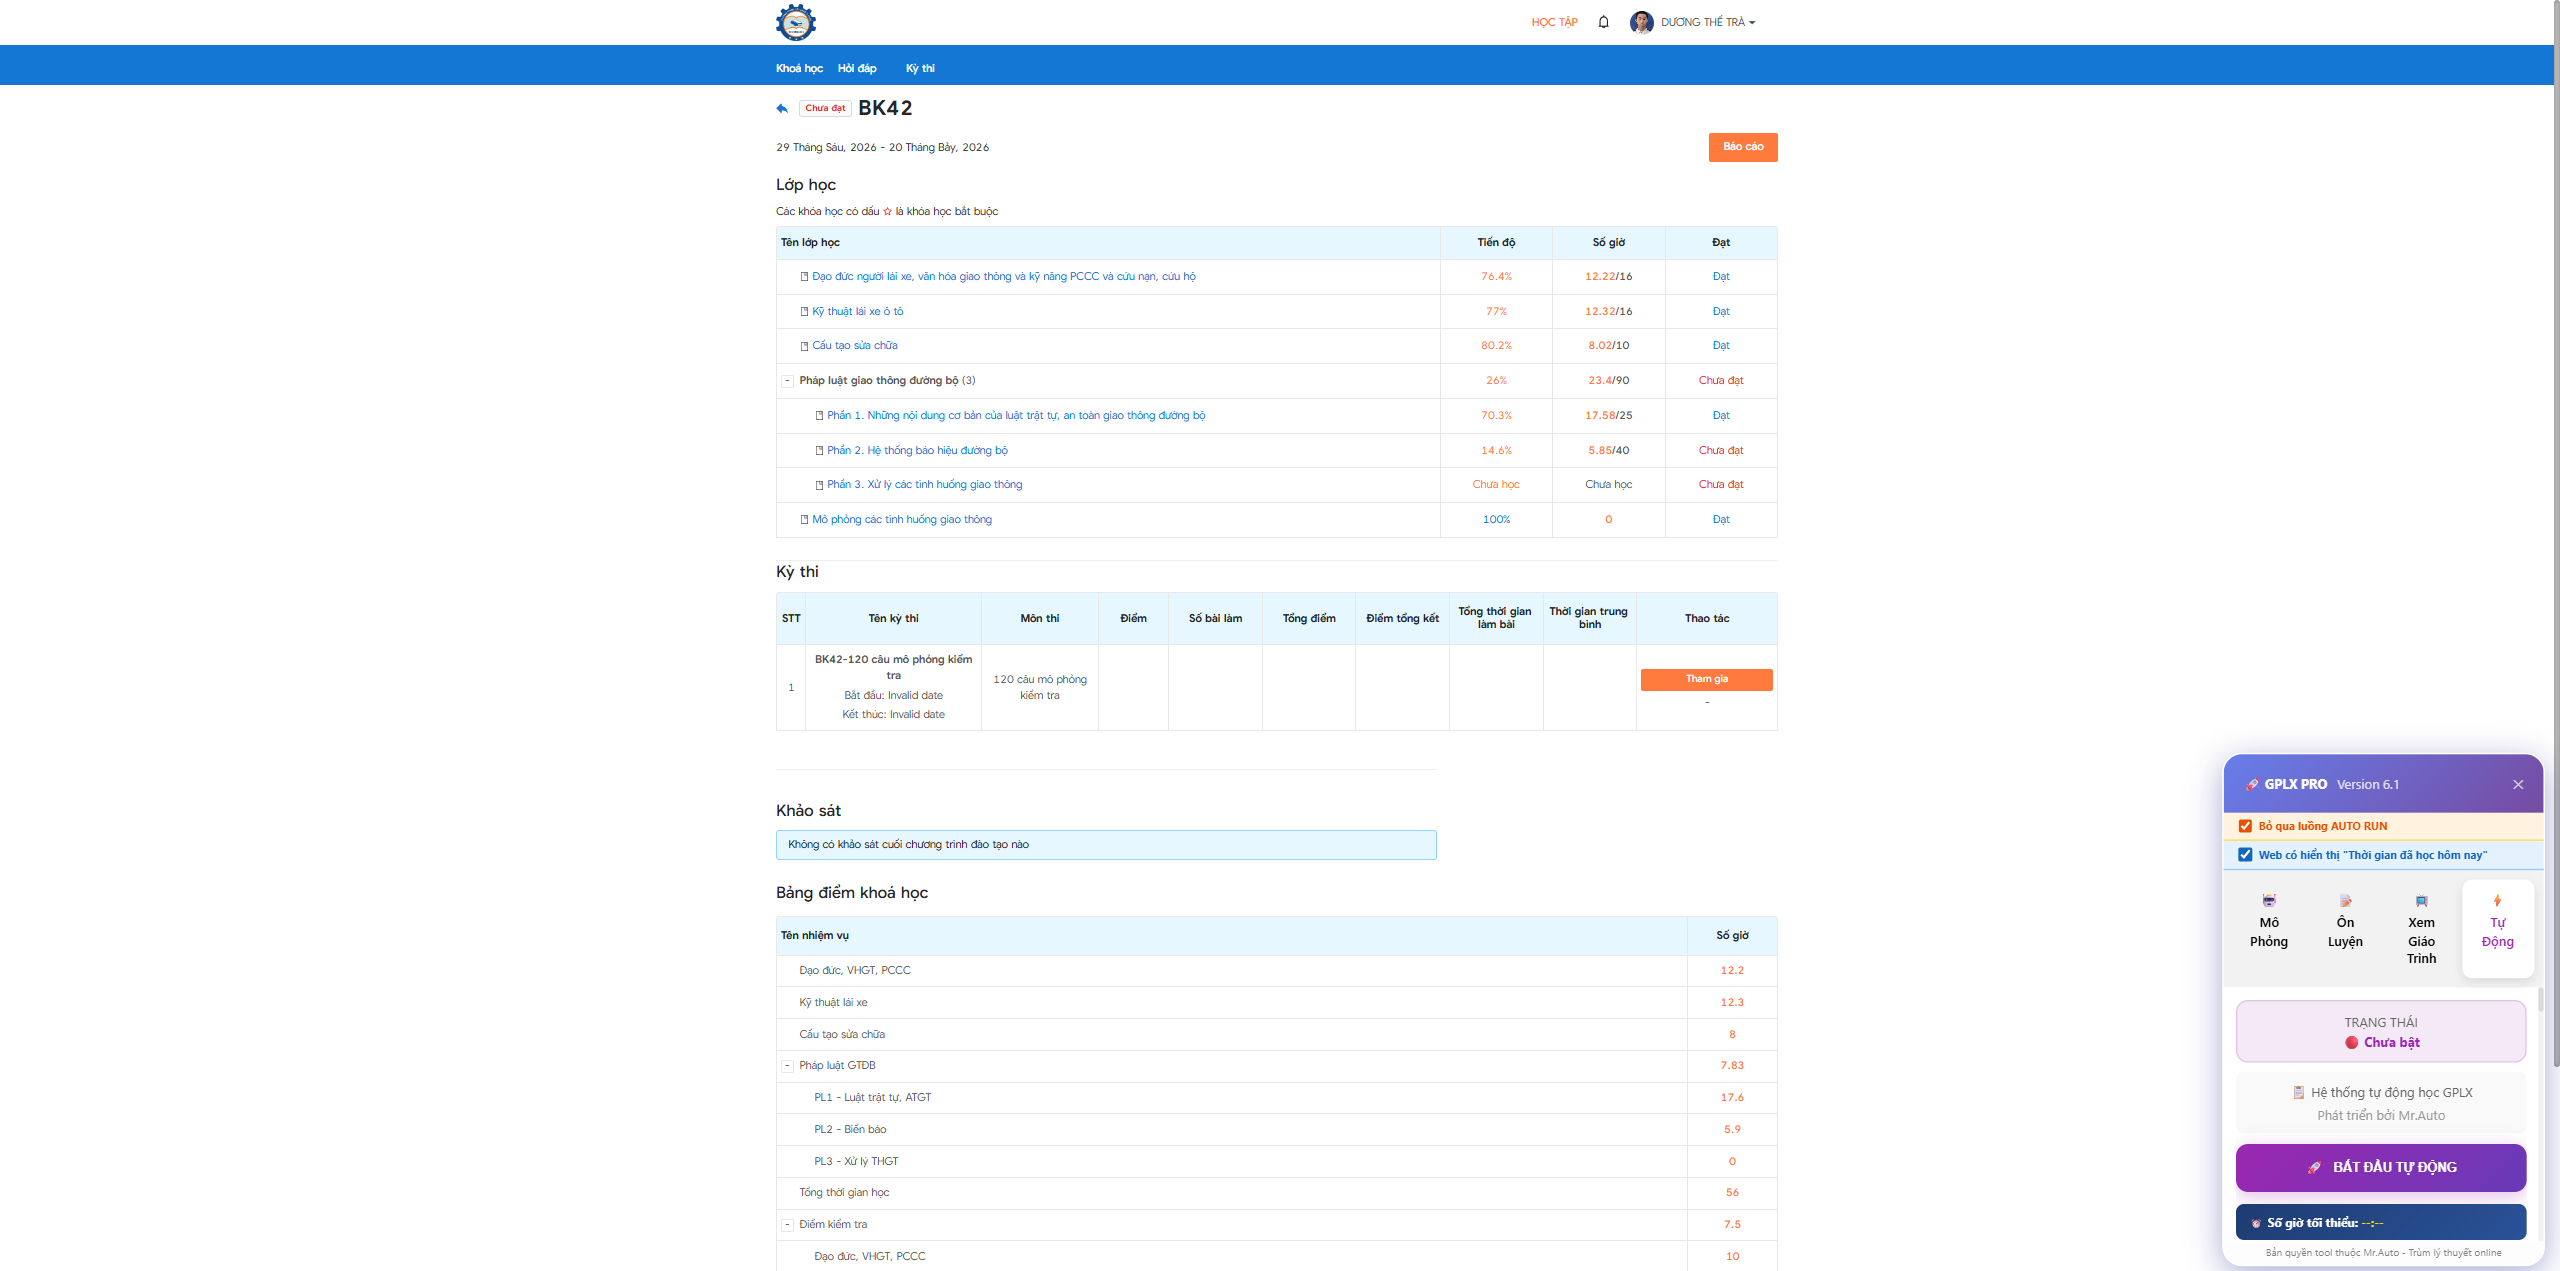
Task: Open Phần 2 Hệ thống báo hiệu link
Action: [917, 451]
